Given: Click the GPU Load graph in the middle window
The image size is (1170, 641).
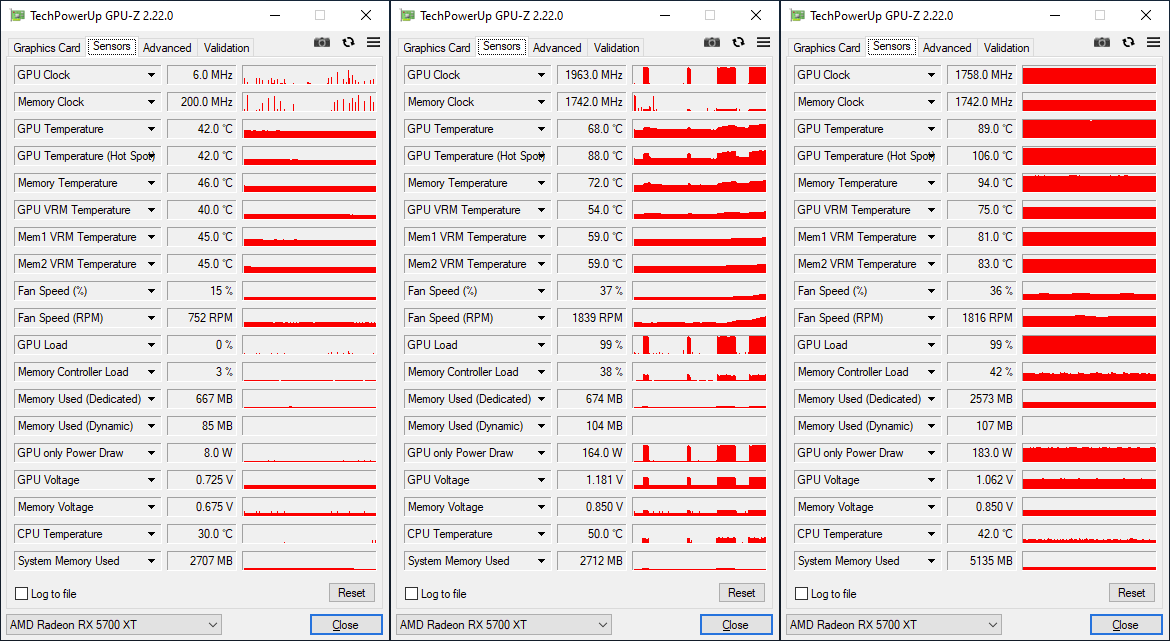Looking at the screenshot, I should [699, 345].
